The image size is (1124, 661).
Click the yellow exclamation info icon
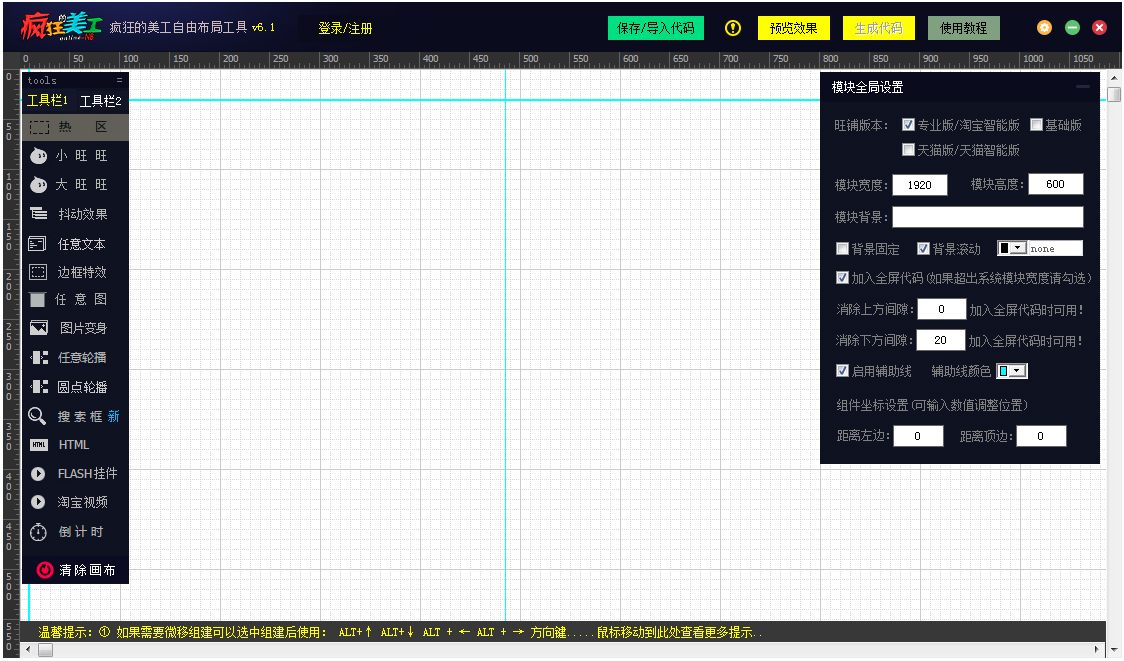(x=733, y=28)
